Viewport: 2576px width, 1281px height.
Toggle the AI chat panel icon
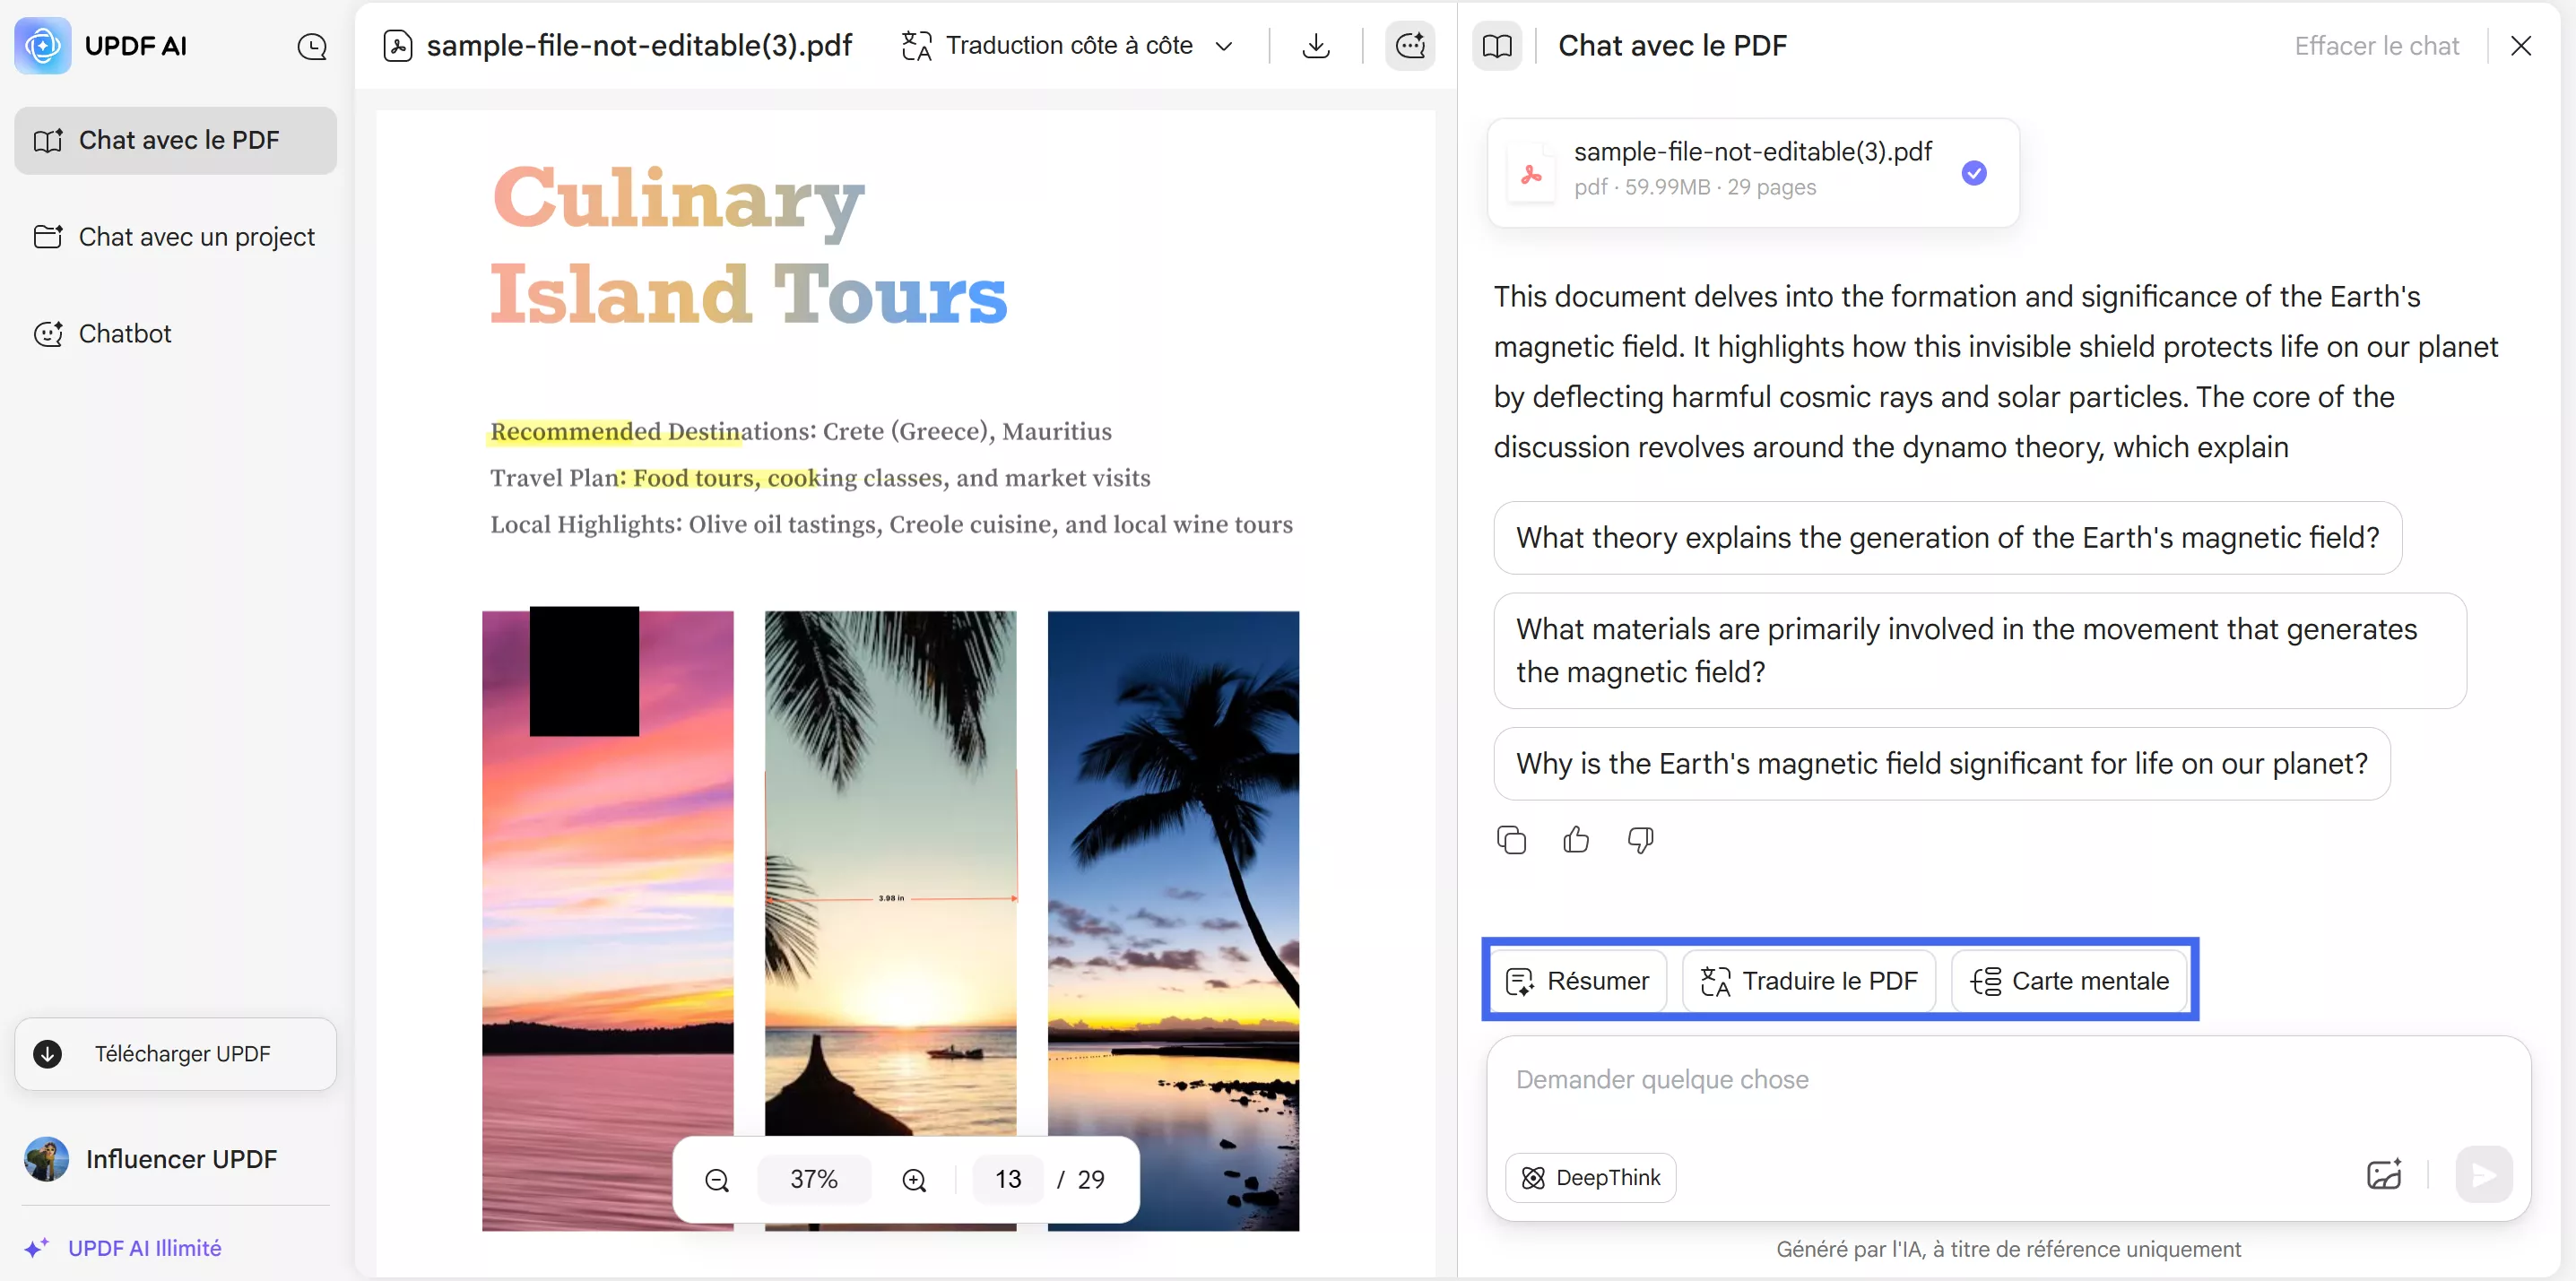coord(1410,46)
